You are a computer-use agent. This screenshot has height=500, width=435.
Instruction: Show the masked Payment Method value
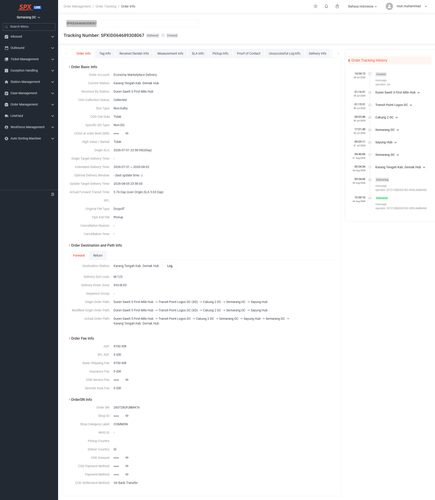pyautogui.click(x=127, y=474)
